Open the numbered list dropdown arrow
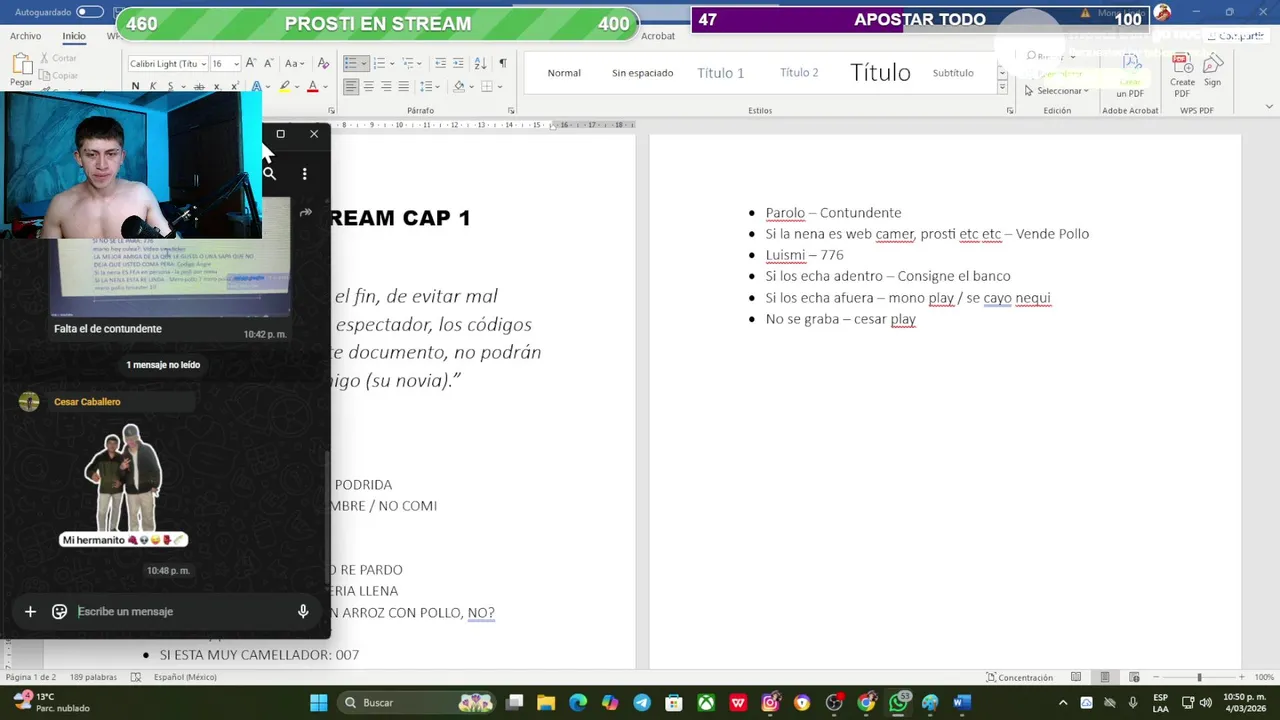This screenshot has width=1280, height=720. click(391, 63)
